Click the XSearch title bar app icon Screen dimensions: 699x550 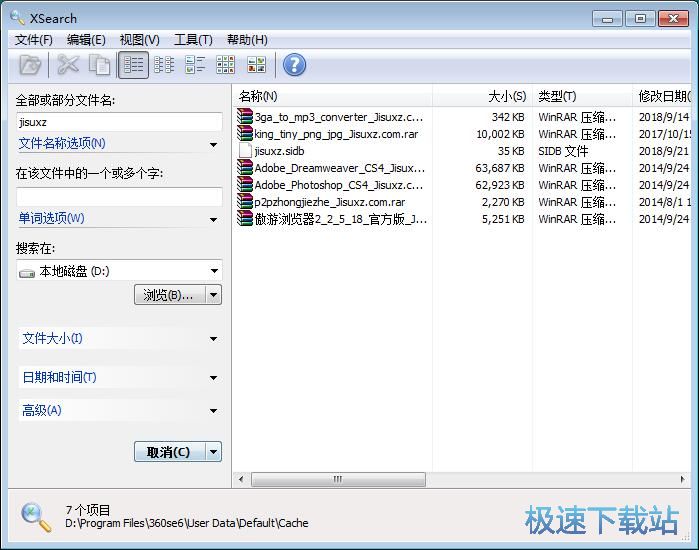coord(17,18)
